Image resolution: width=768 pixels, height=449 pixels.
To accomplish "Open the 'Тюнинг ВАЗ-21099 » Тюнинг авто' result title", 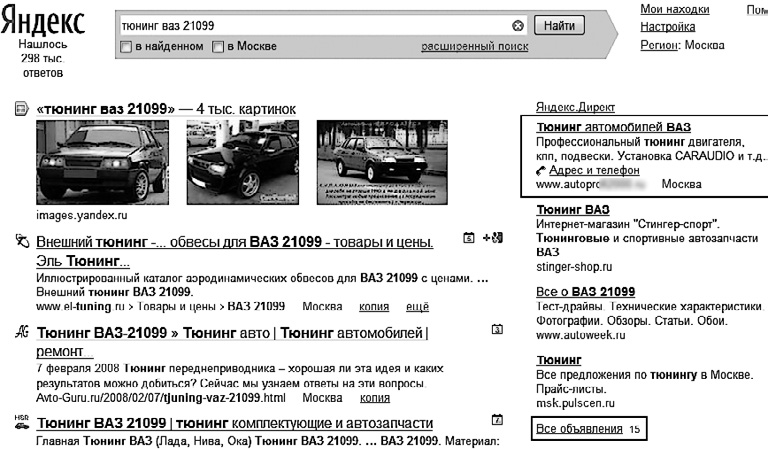I will [x=232, y=342].
